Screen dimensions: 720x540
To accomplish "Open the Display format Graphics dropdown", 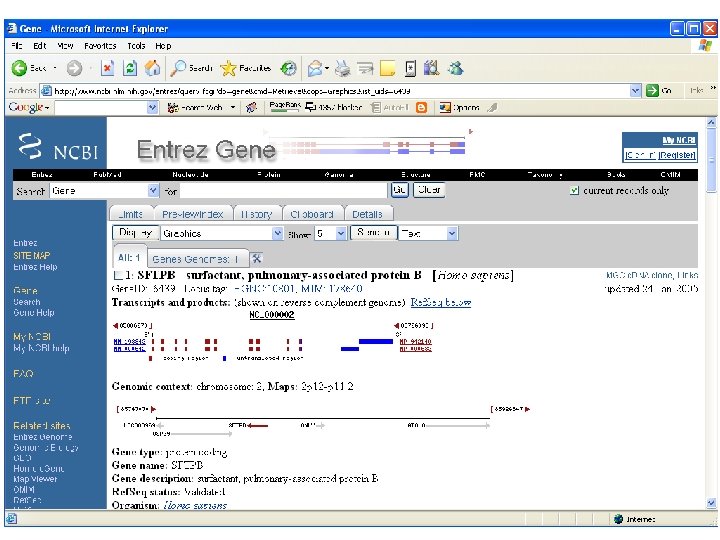I will [277, 233].
